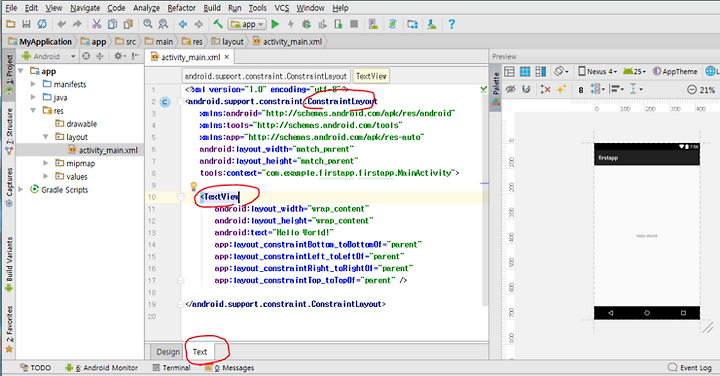Open the VCS menu
Image resolution: width=720 pixels, height=376 pixels.
pos(281,8)
